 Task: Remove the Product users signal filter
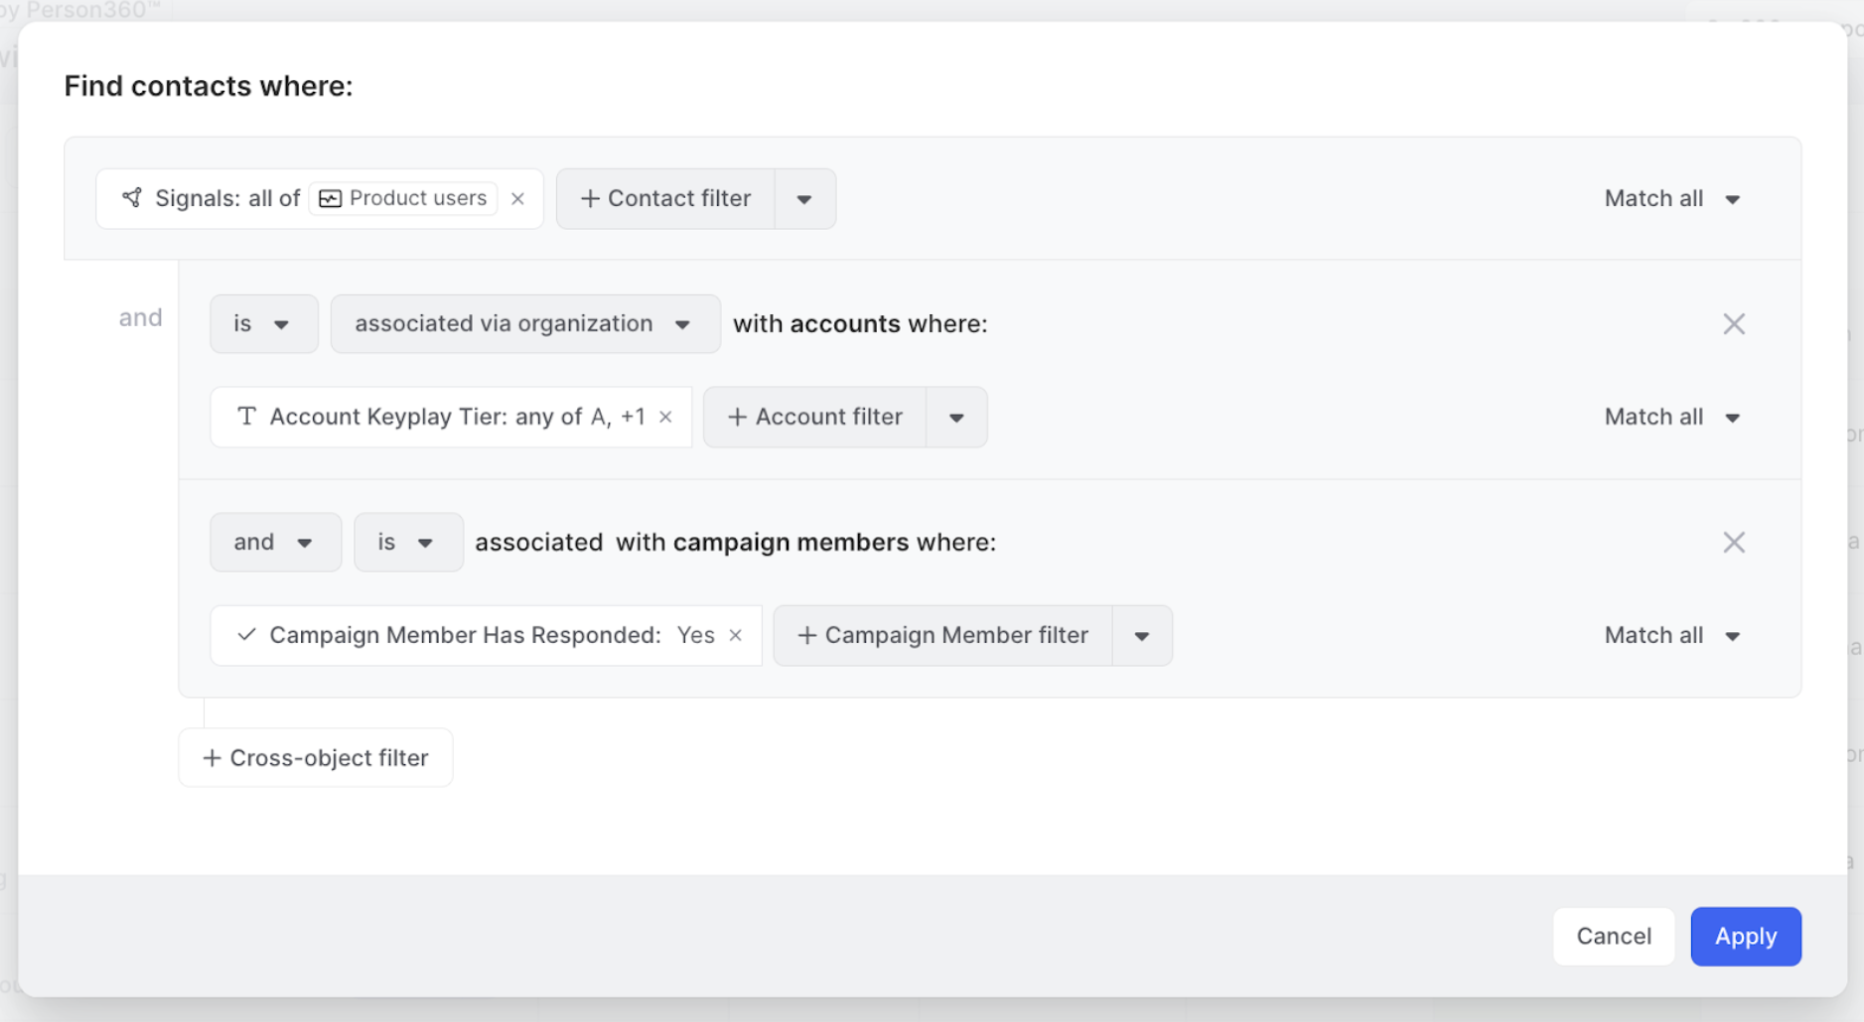click(x=518, y=199)
